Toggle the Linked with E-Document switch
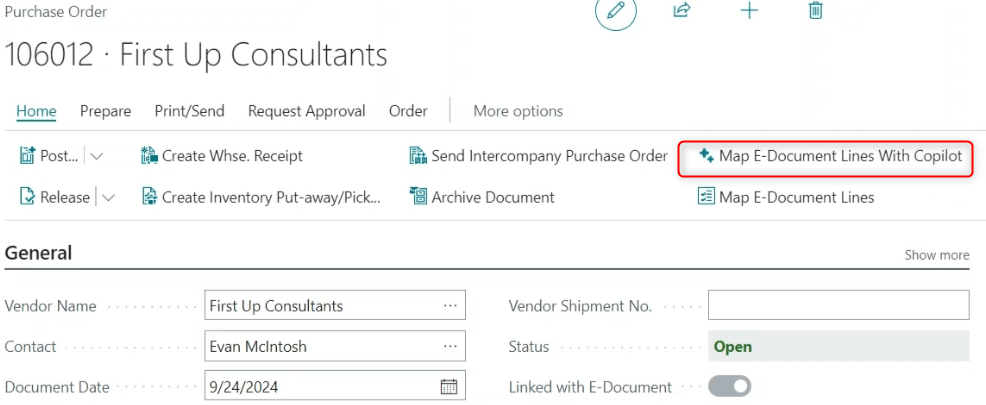 click(x=729, y=386)
